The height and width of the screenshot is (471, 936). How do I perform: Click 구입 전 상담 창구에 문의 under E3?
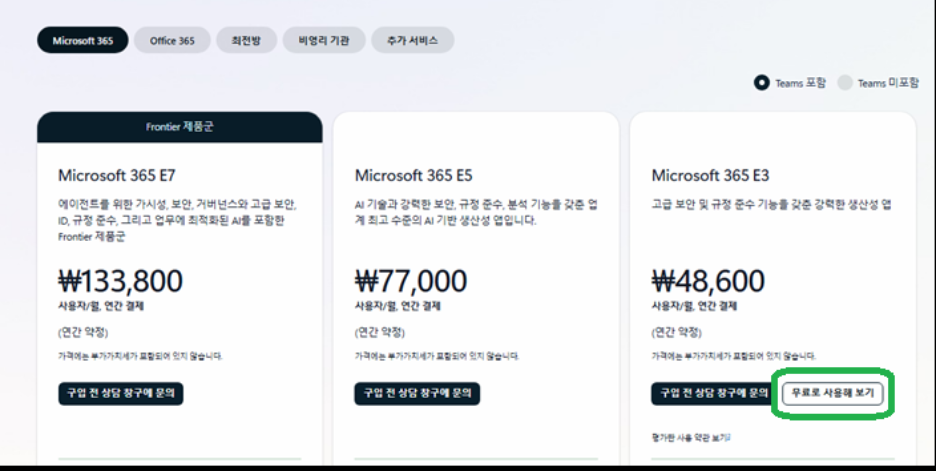[713, 393]
